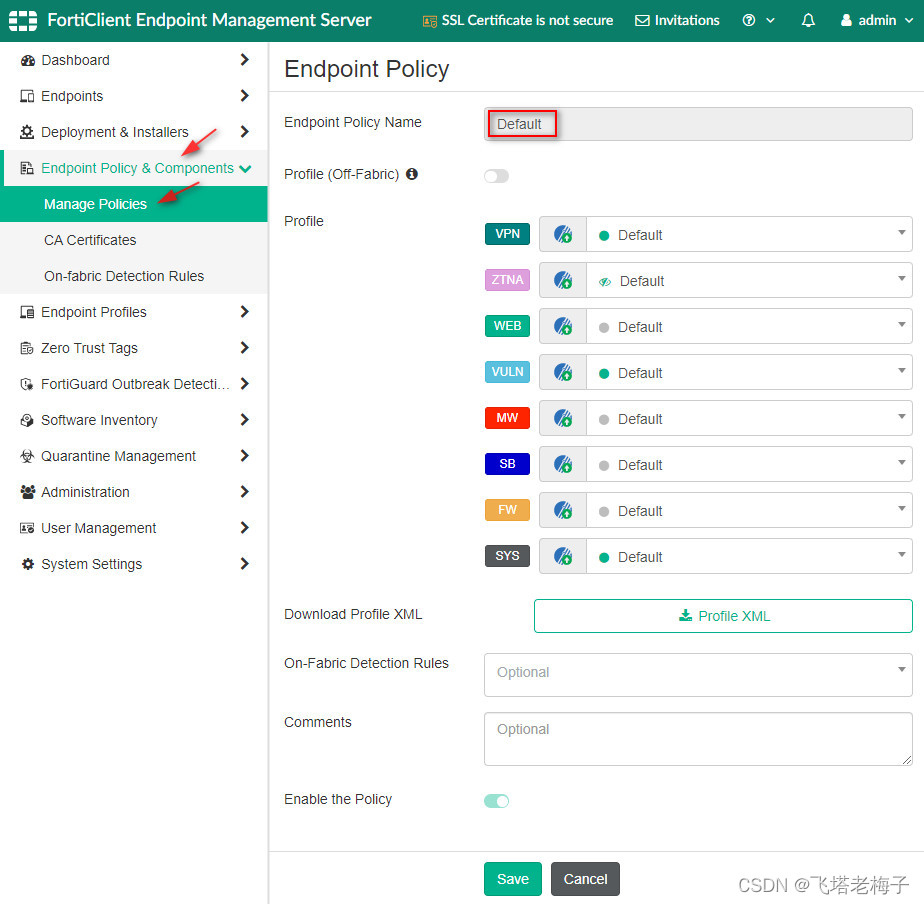Click the sync icon in MW profile row
Image resolution: width=924 pixels, height=904 pixels.
[x=563, y=418]
